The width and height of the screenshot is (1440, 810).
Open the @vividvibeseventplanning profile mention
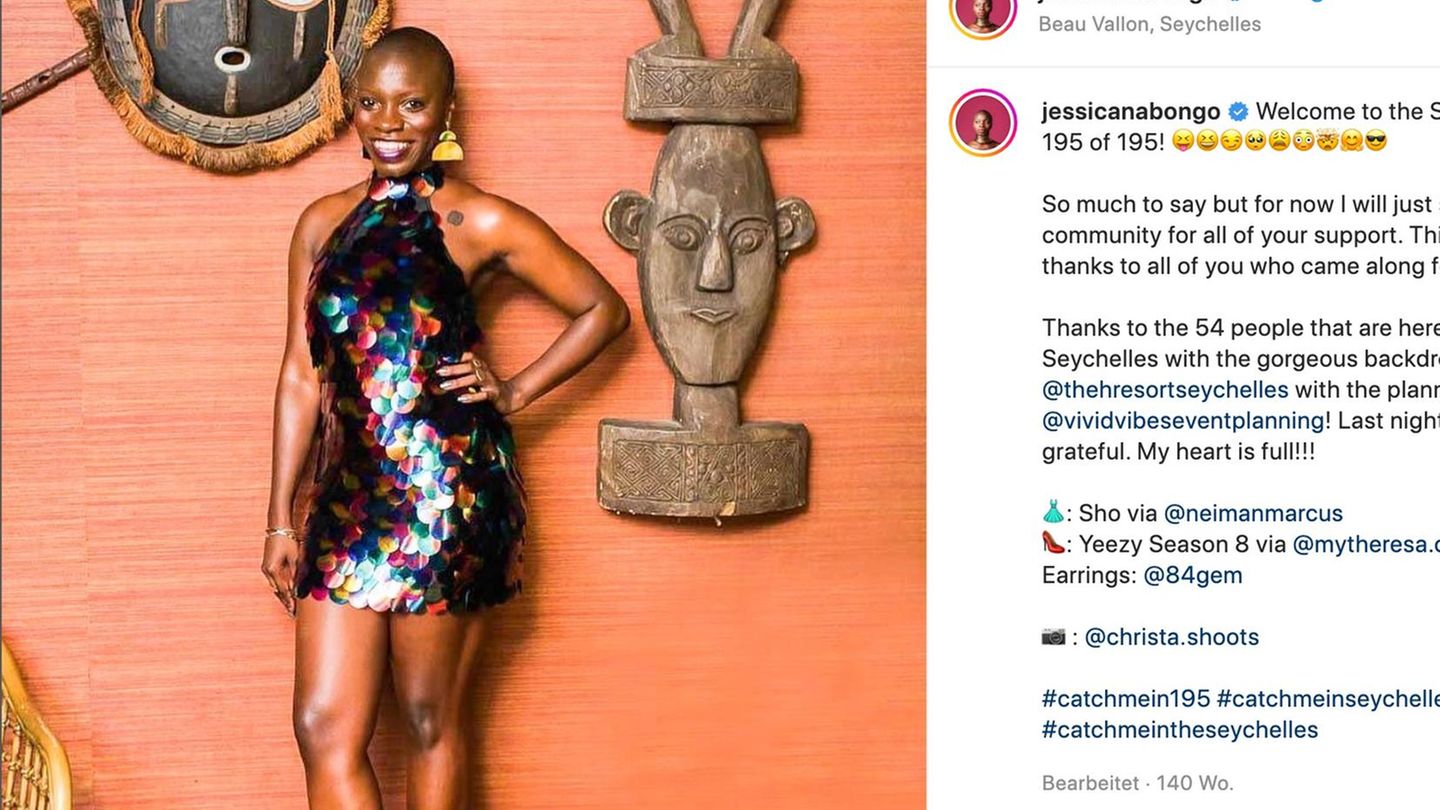1183,420
